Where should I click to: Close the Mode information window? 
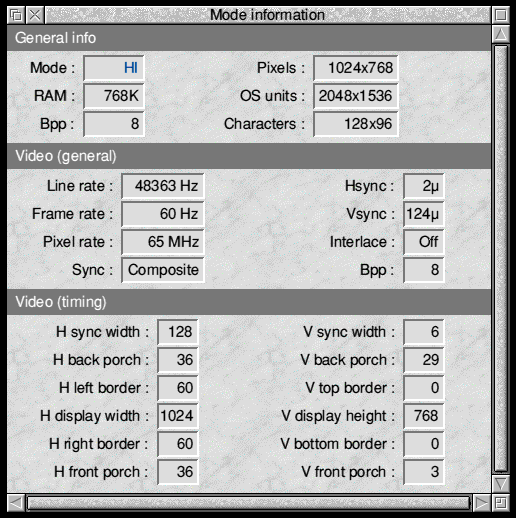point(35,15)
